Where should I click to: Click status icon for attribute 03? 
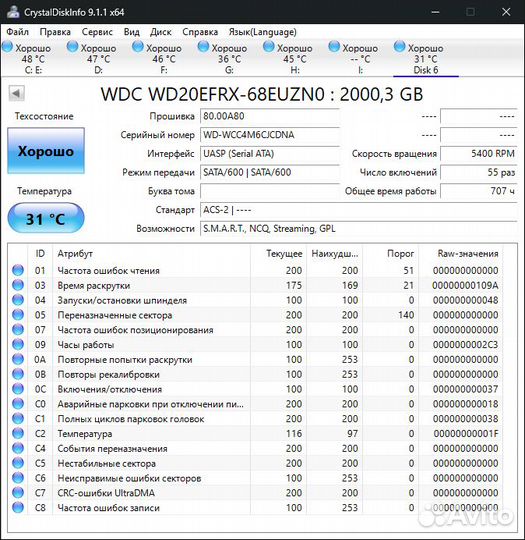(x=18, y=285)
